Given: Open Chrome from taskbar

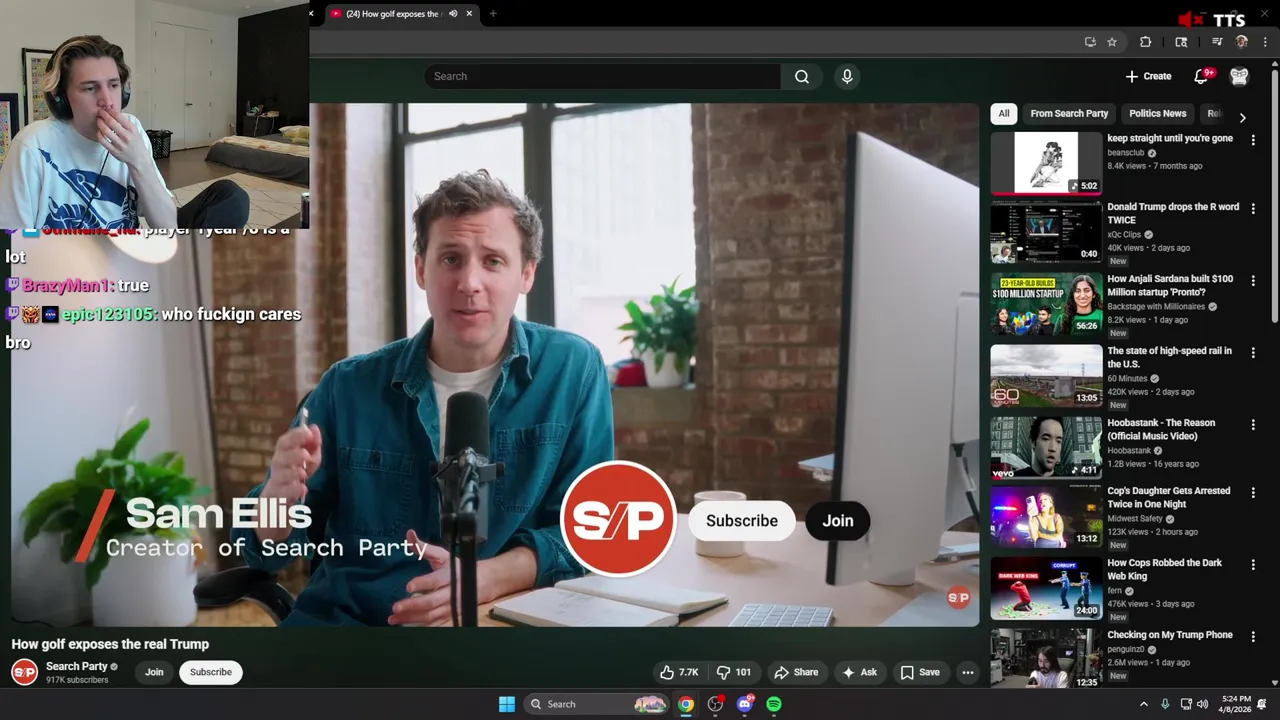Looking at the screenshot, I should tap(686, 704).
